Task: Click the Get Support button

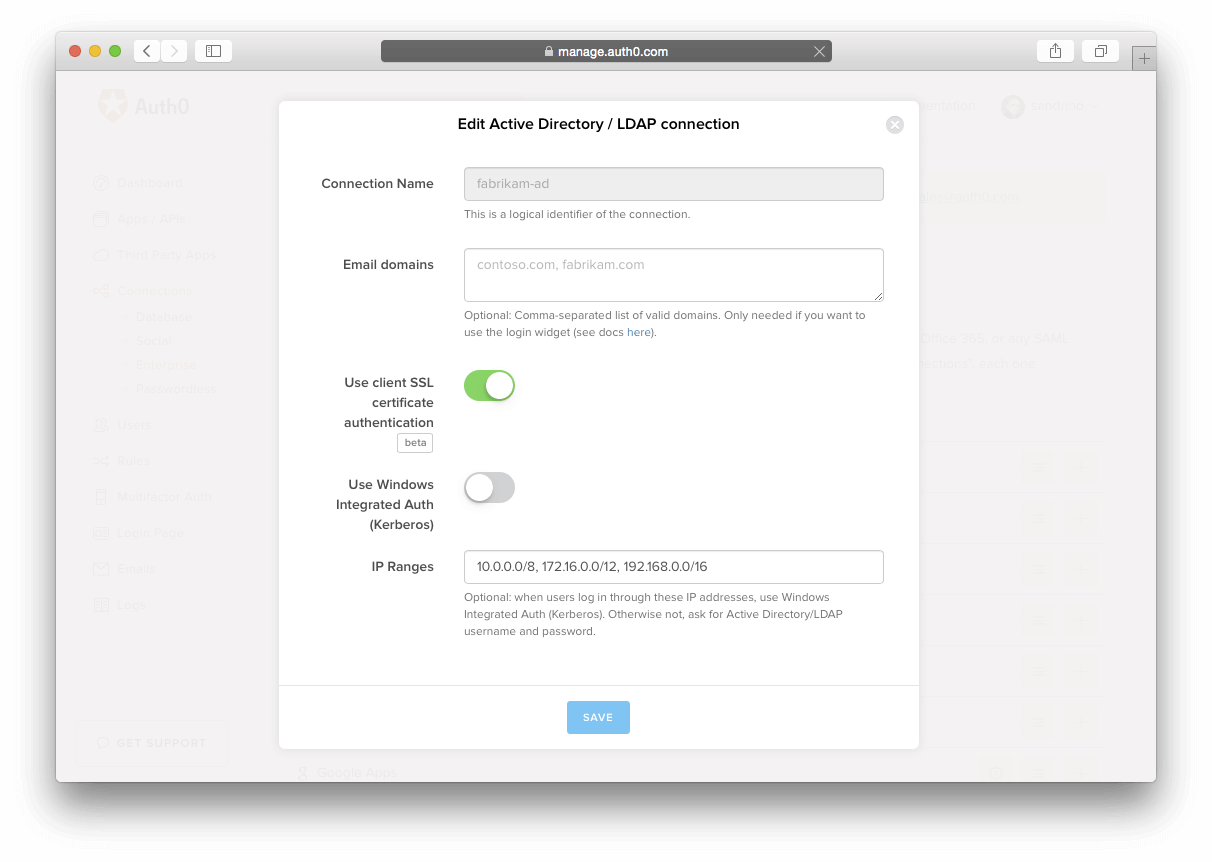Action: point(152,743)
